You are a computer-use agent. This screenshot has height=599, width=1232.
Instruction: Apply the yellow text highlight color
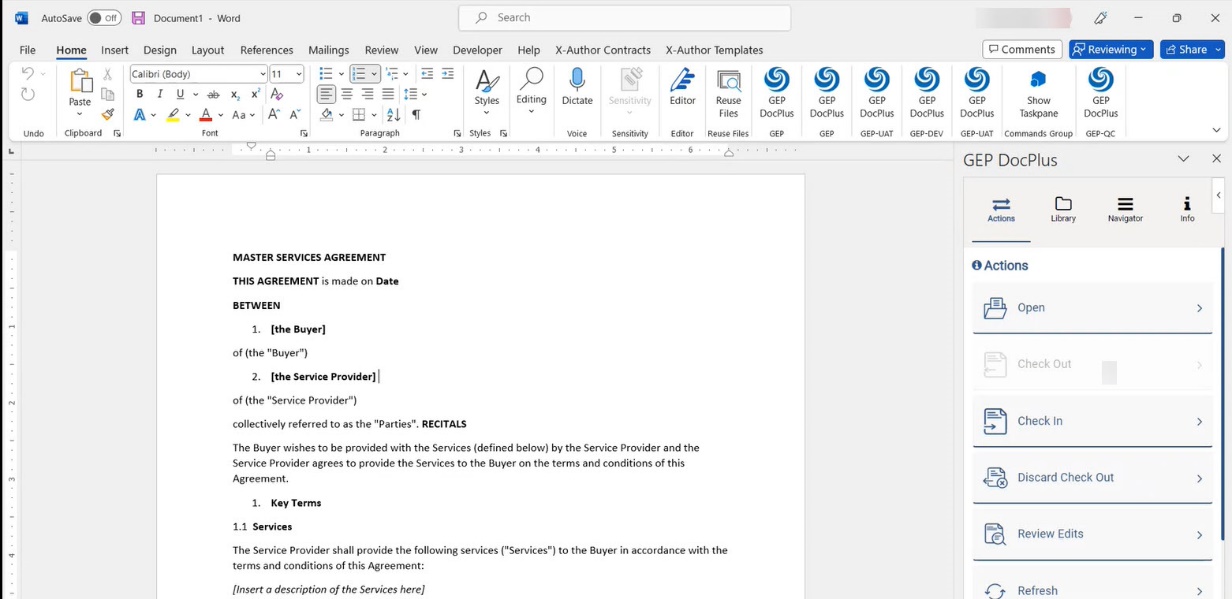point(173,115)
